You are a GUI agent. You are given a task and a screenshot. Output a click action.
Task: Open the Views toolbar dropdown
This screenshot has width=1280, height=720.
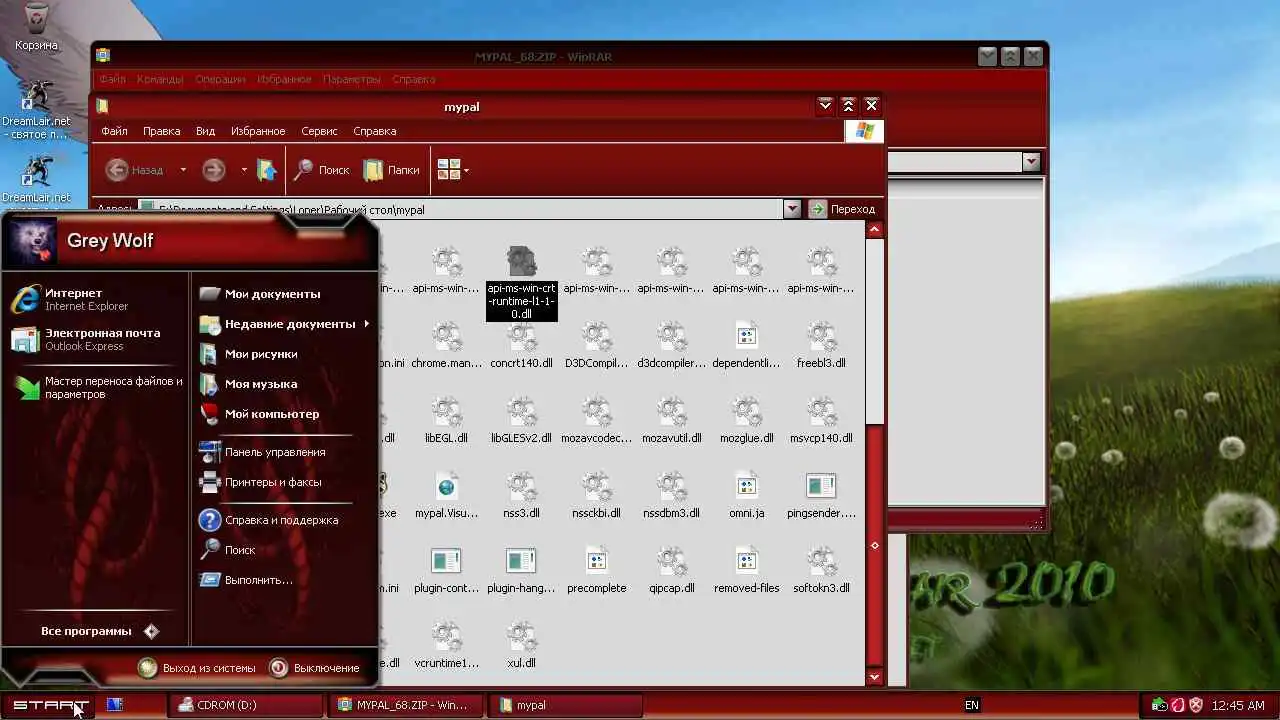453,170
